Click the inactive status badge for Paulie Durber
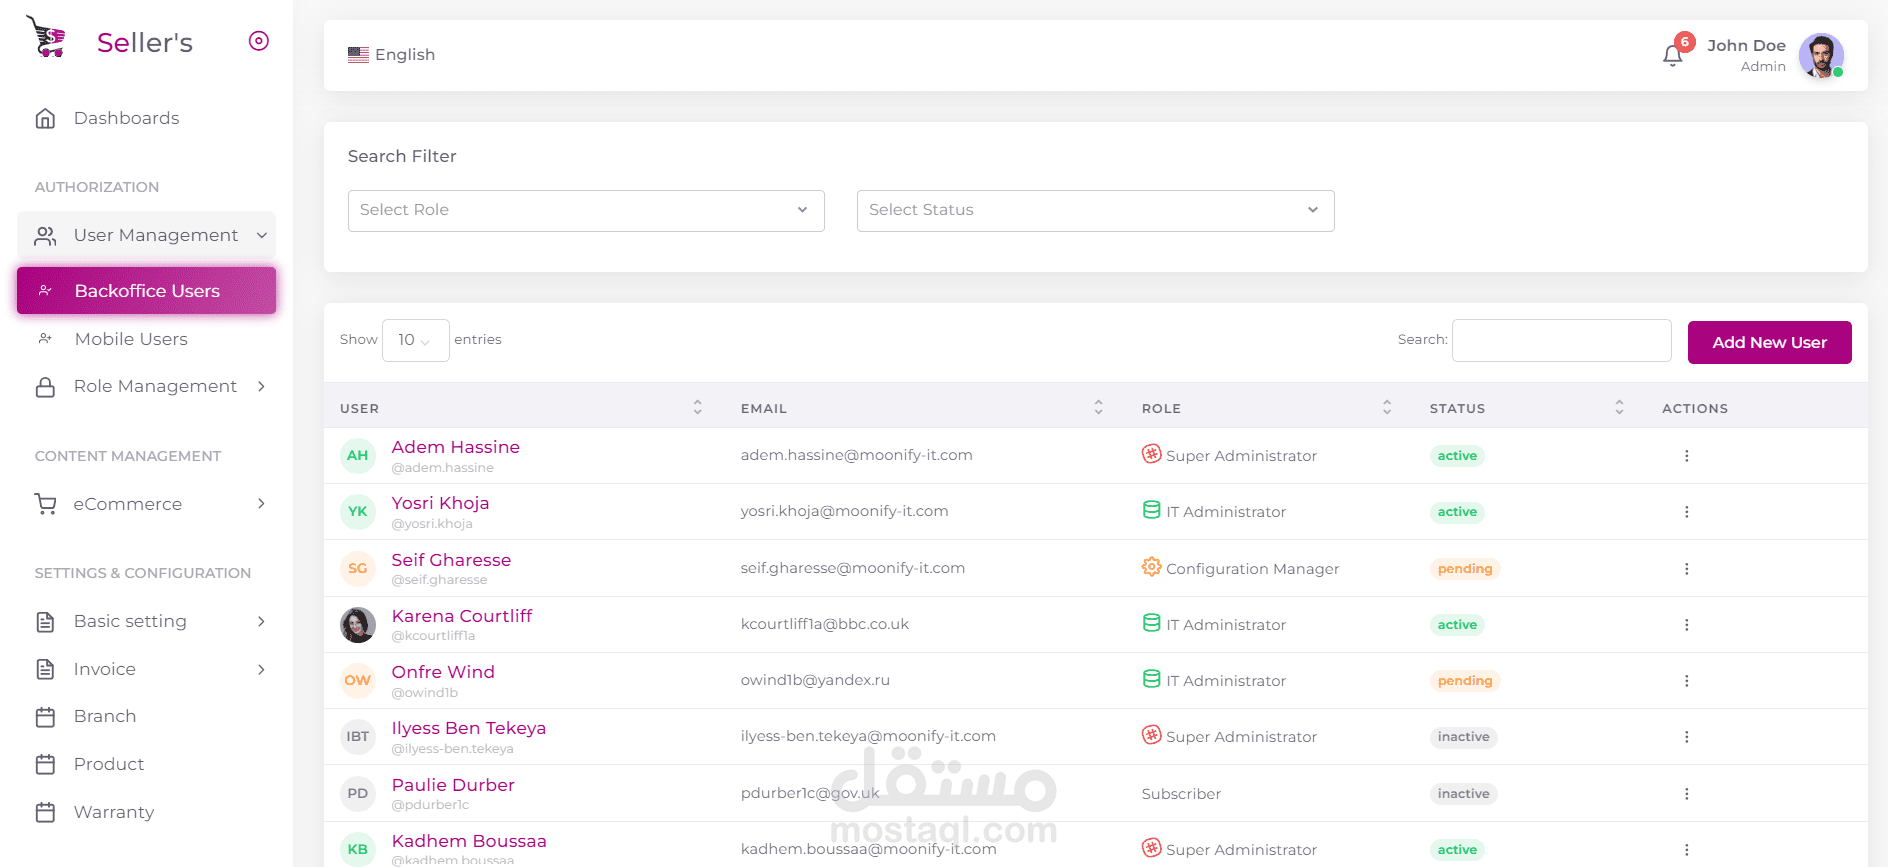Viewport: 1888px width, 867px height. click(1464, 794)
